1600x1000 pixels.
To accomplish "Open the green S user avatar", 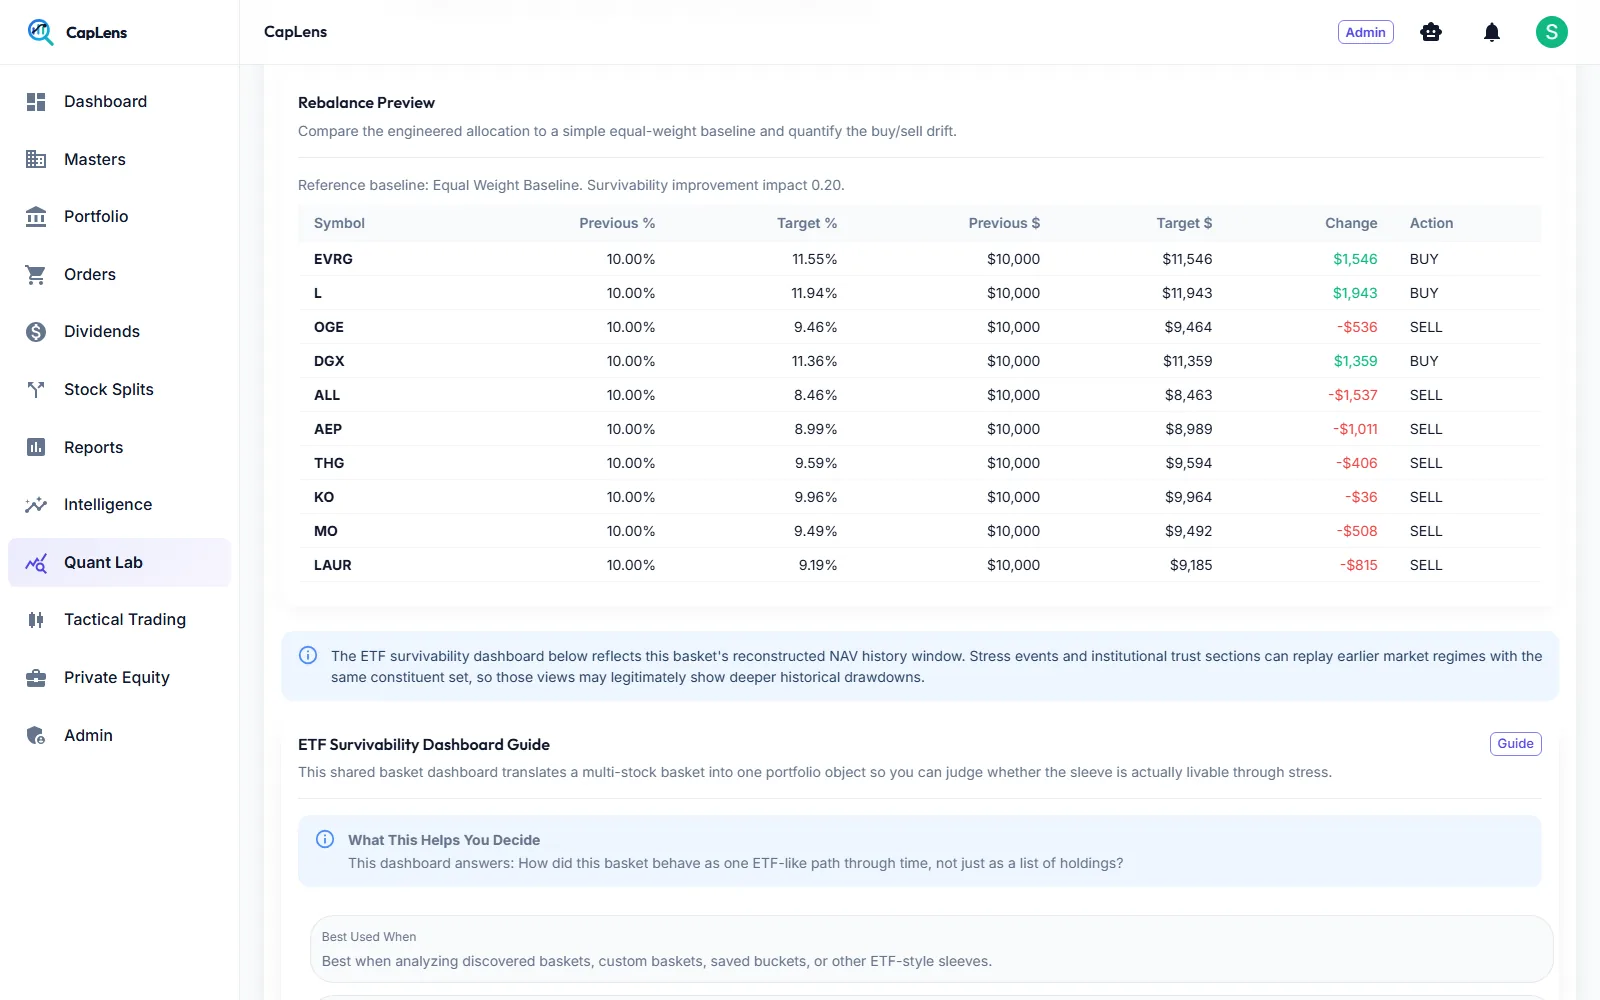I will click(1552, 32).
